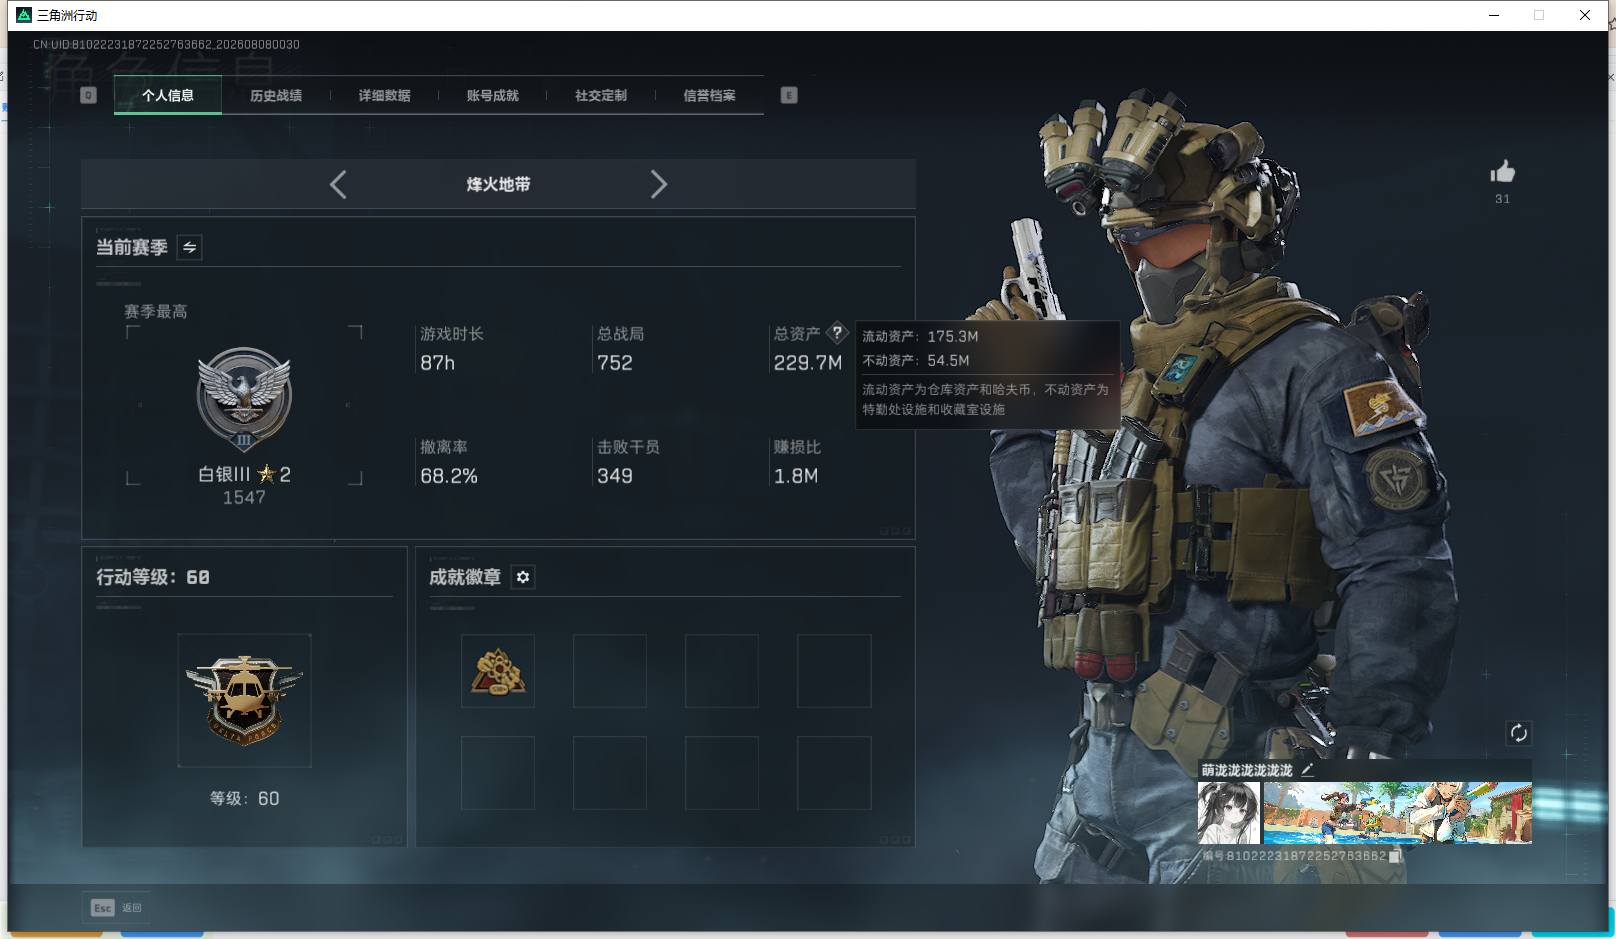Click the Q key previous-tab icon

(88, 95)
